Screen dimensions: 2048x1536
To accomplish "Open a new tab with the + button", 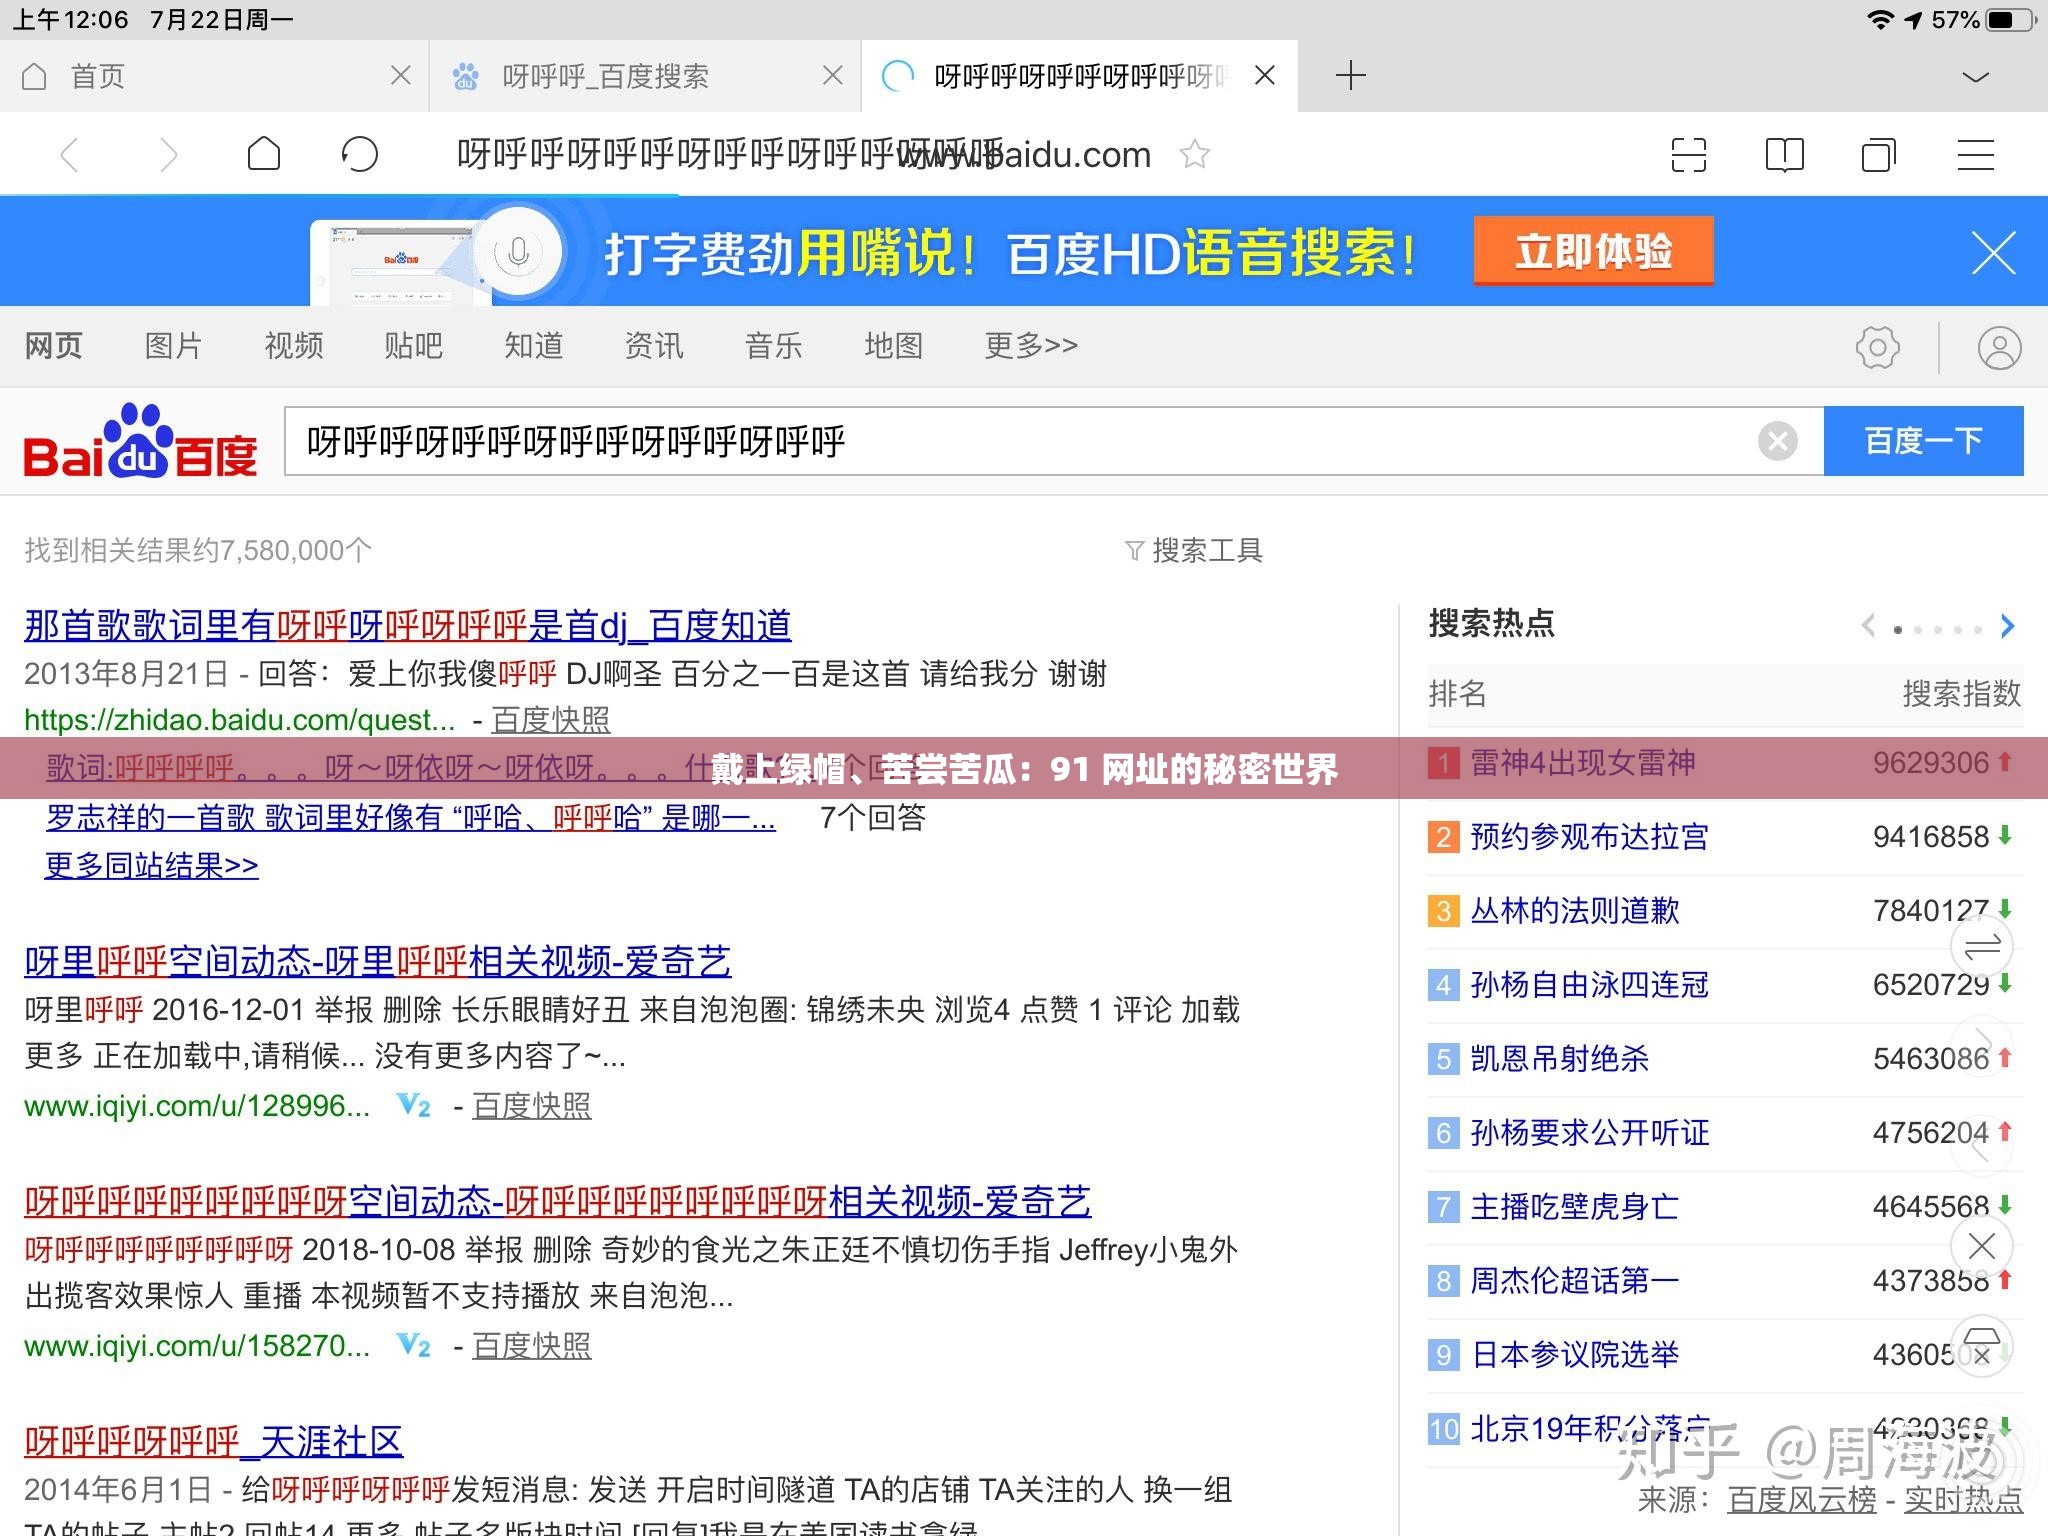I will (x=1350, y=75).
